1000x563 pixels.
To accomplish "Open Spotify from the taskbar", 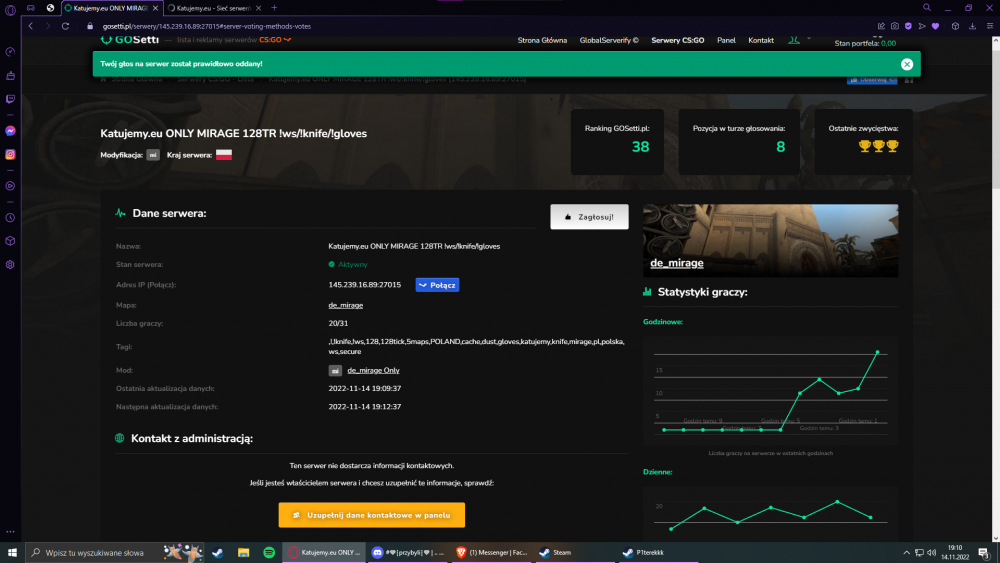I will point(269,553).
